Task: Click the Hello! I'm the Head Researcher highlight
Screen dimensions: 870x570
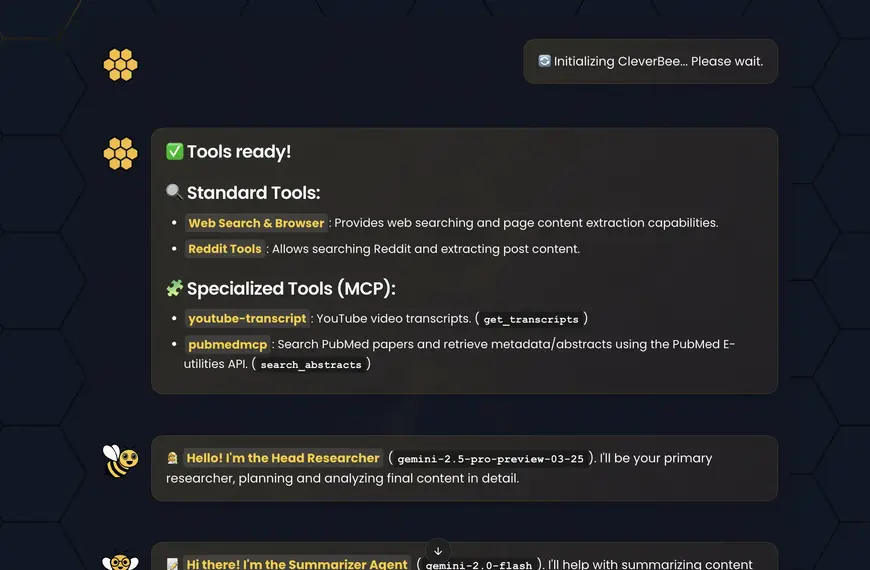Action: [x=283, y=458]
